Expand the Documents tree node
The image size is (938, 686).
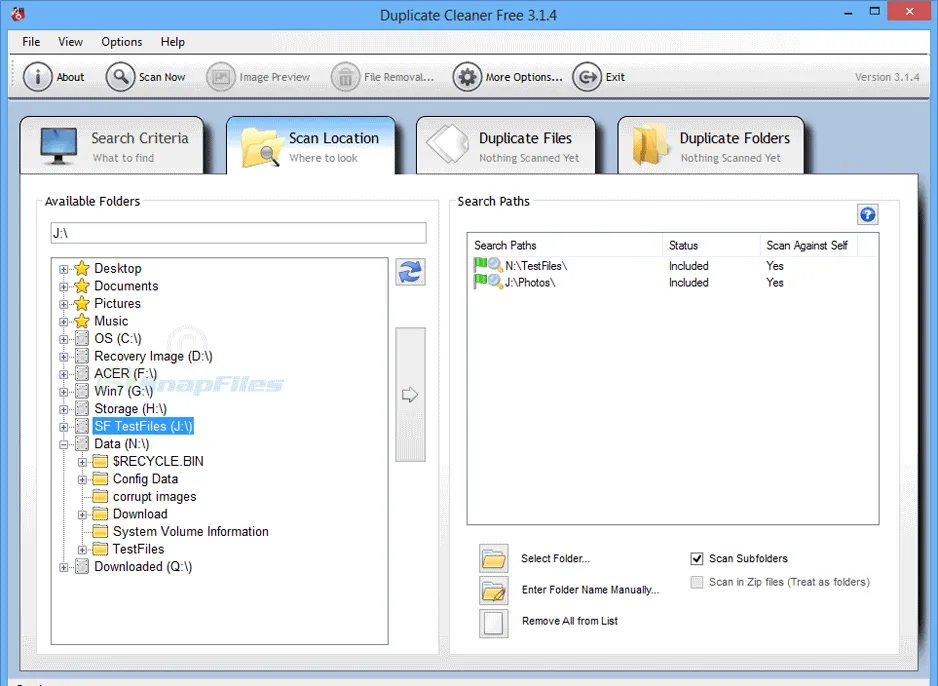click(x=63, y=286)
